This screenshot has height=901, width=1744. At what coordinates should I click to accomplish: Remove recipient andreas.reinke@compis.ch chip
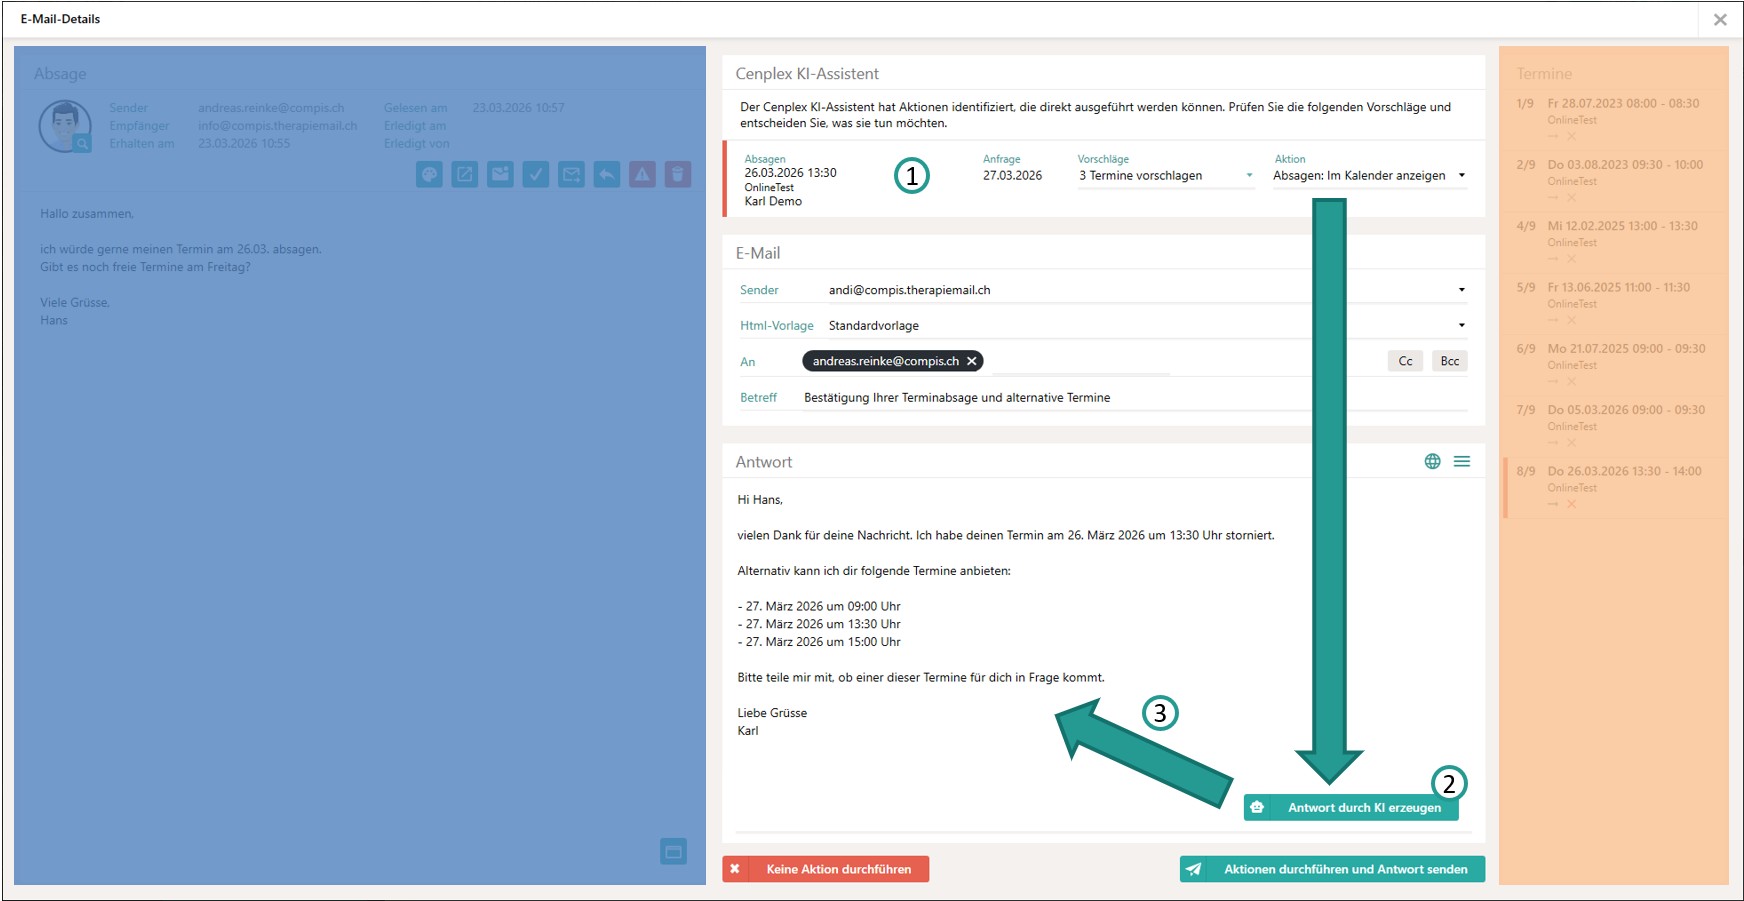click(x=971, y=361)
